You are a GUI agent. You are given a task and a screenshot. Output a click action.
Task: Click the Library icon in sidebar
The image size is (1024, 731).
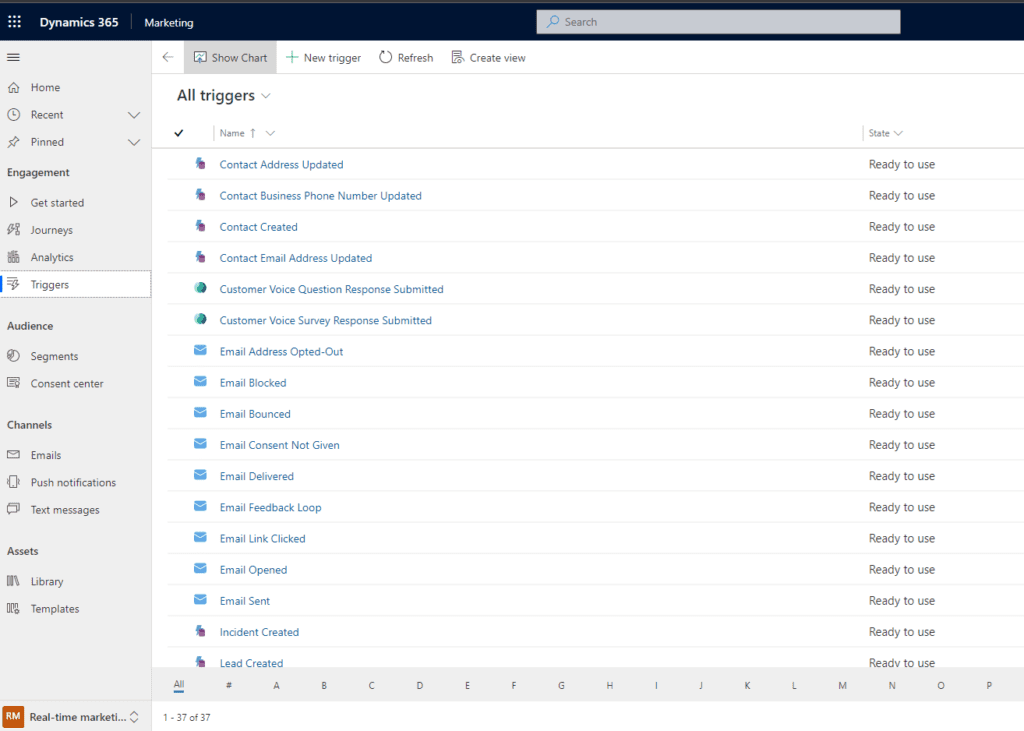[14, 581]
